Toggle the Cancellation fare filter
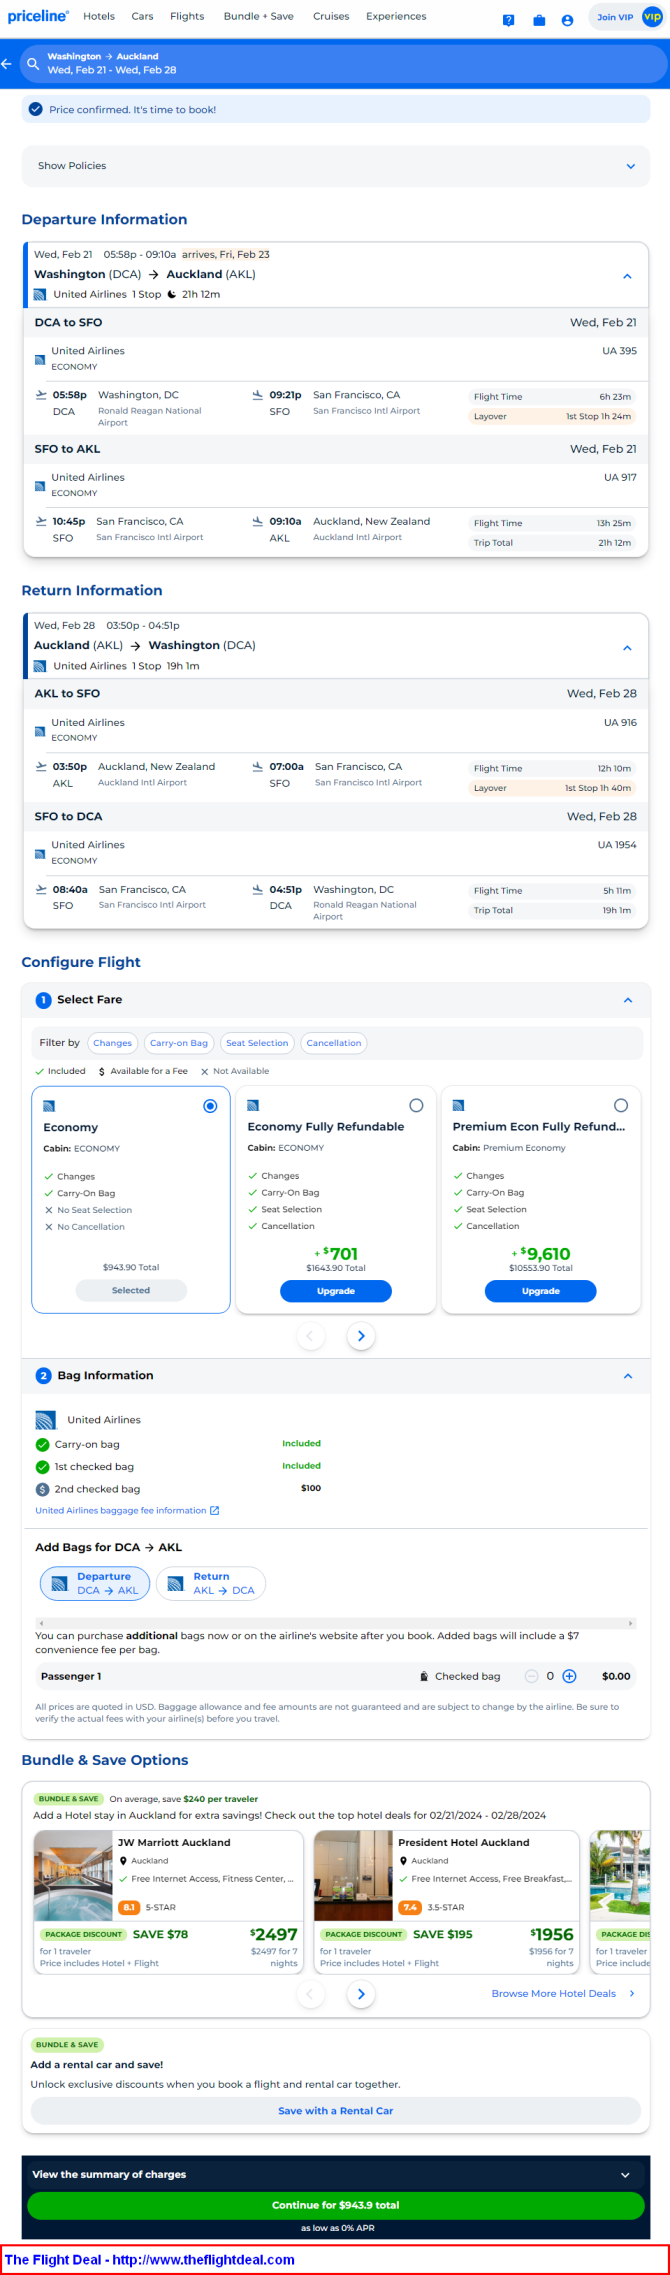This screenshot has width=670, height=2275. coord(334,1043)
